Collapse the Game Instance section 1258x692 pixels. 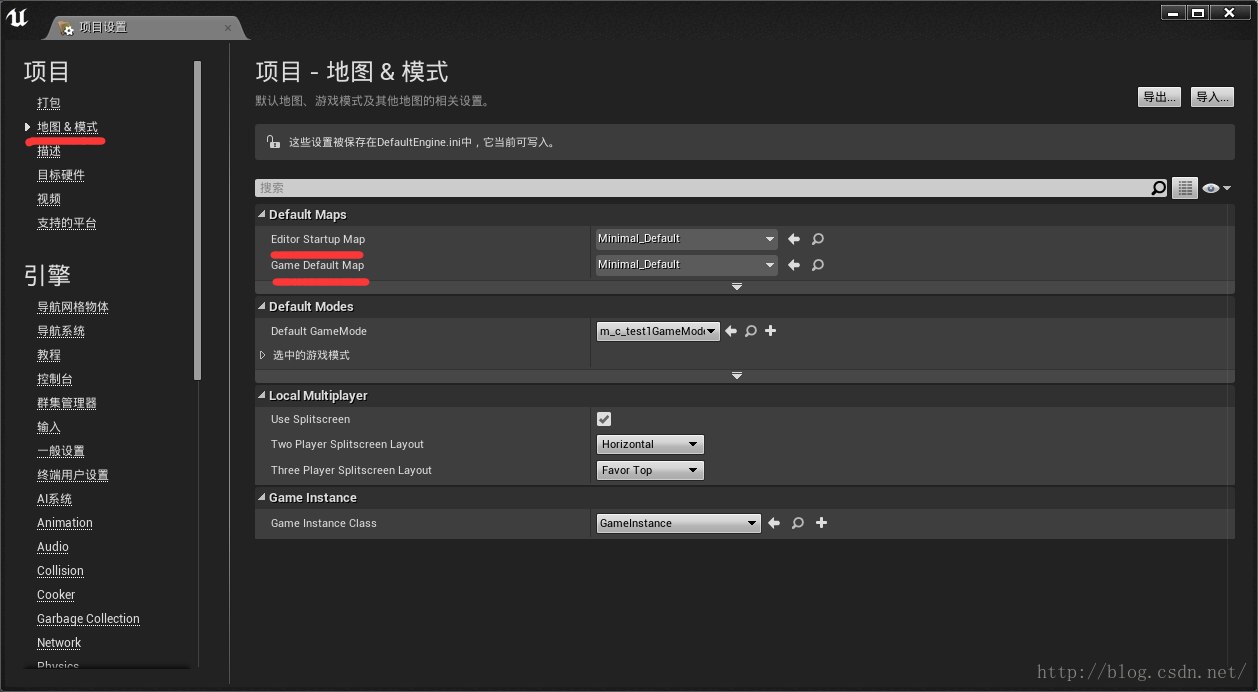point(262,498)
